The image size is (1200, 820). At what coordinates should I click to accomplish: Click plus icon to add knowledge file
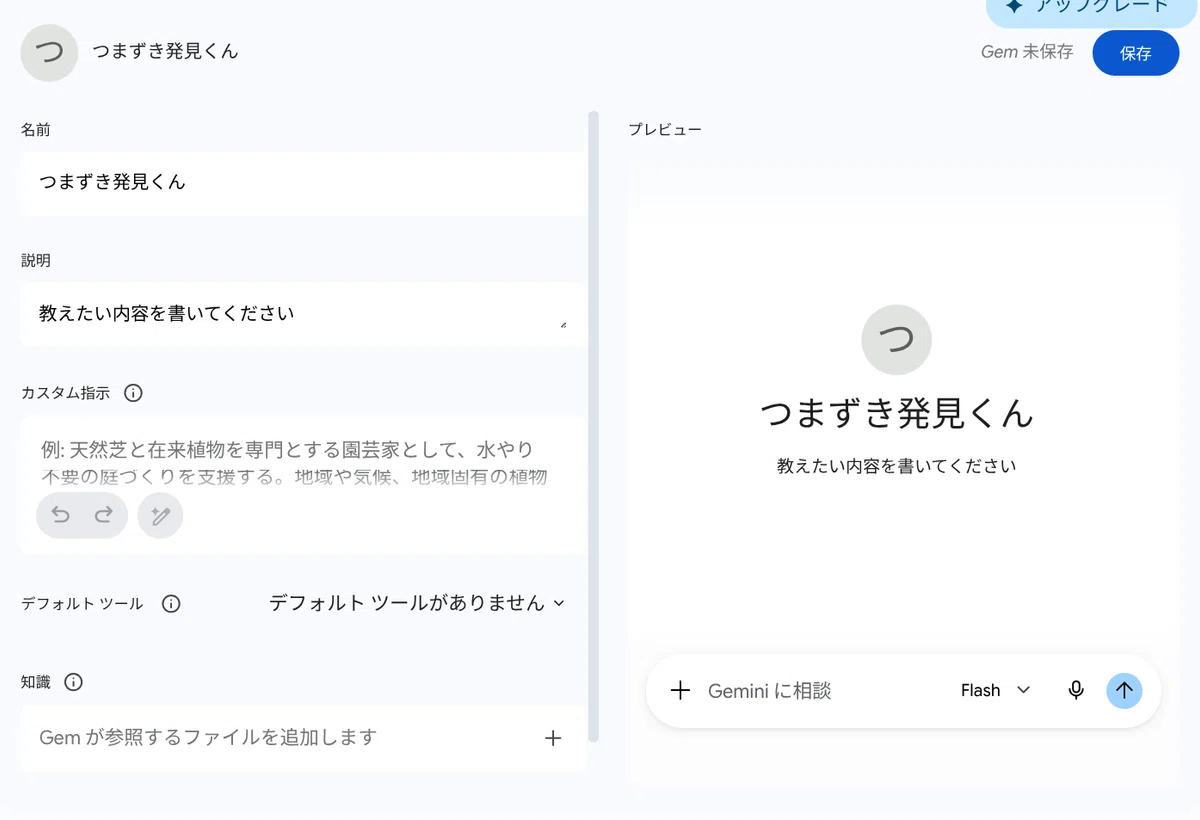[x=553, y=738]
